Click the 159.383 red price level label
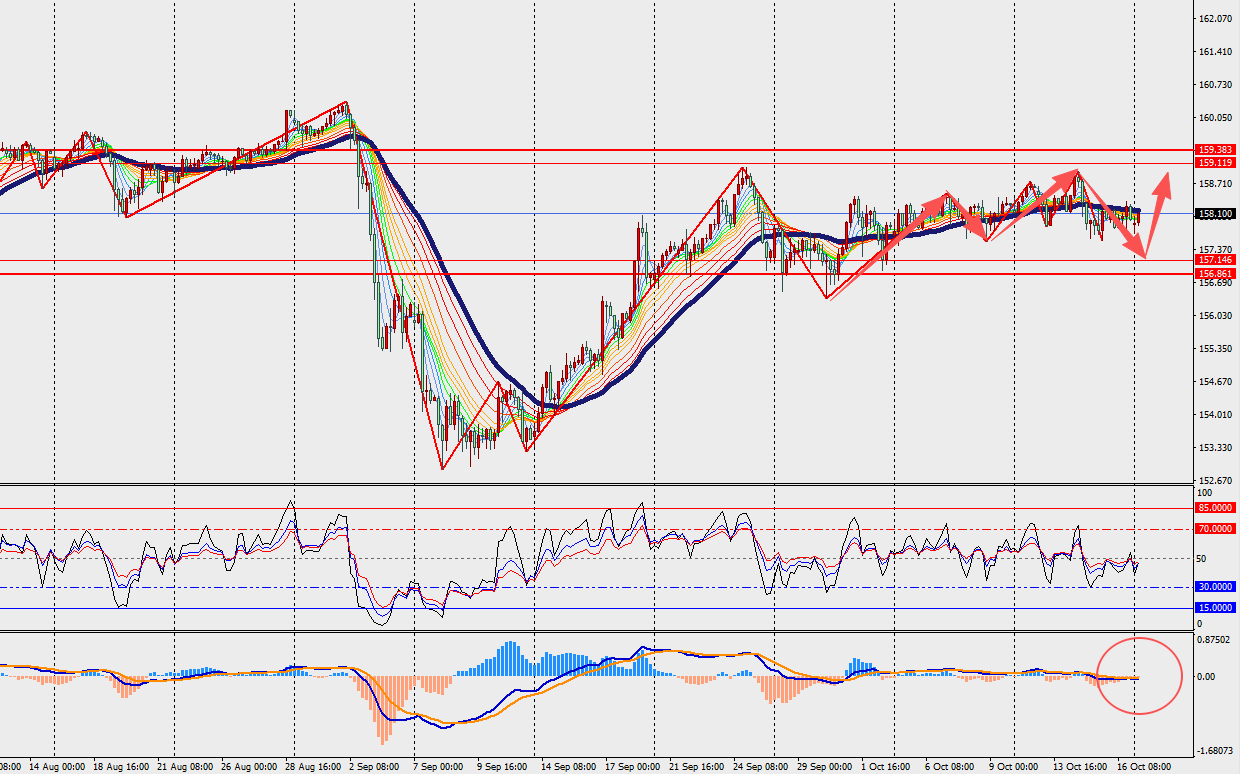 click(x=1216, y=150)
